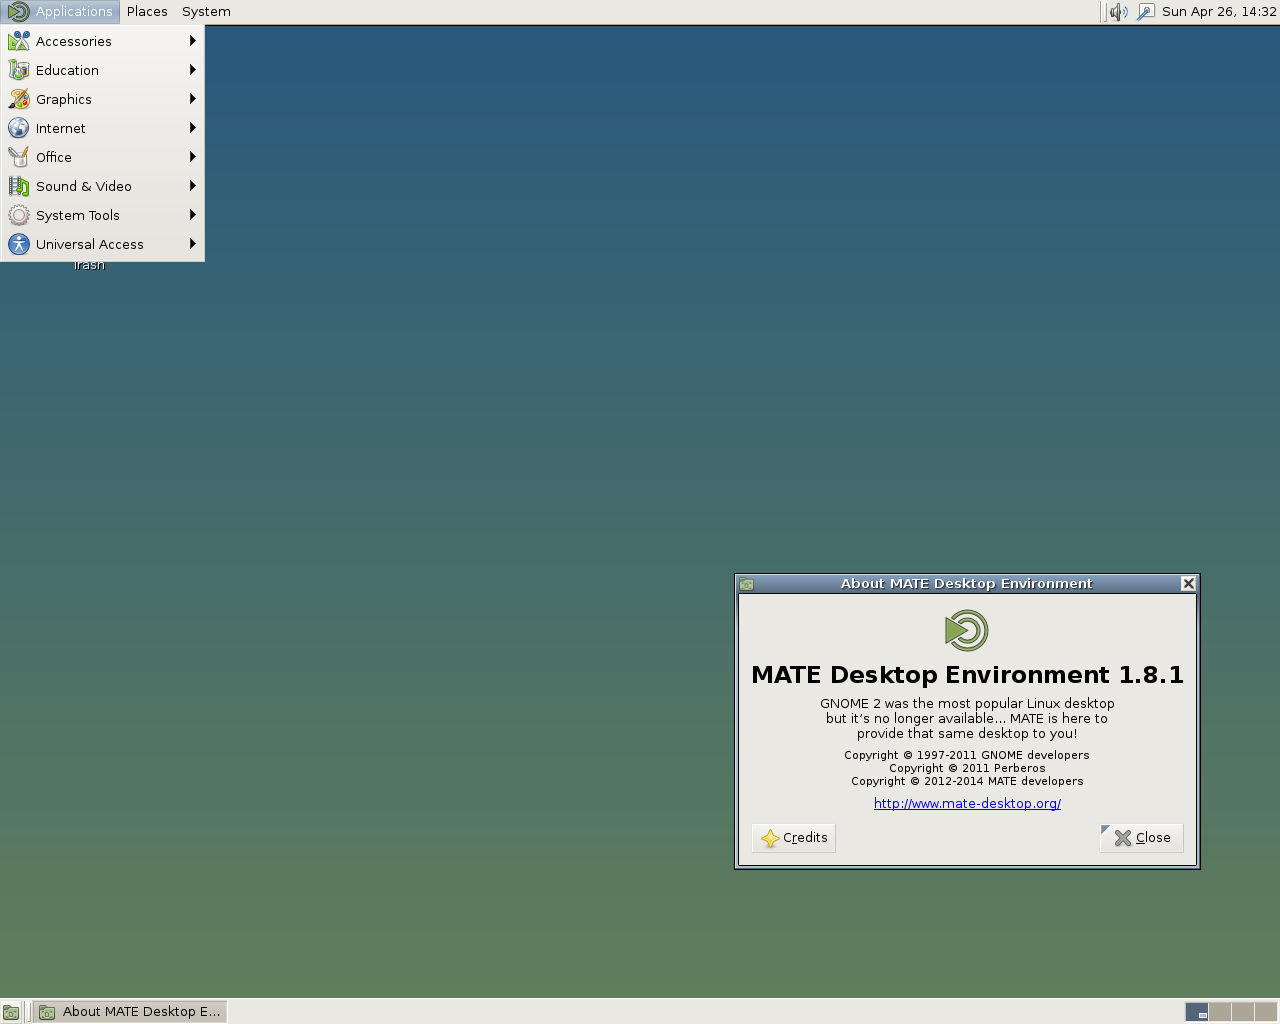The width and height of the screenshot is (1280, 1024).
Task: Click the Show Desktop icon in bottom panel
Action: (11, 1012)
